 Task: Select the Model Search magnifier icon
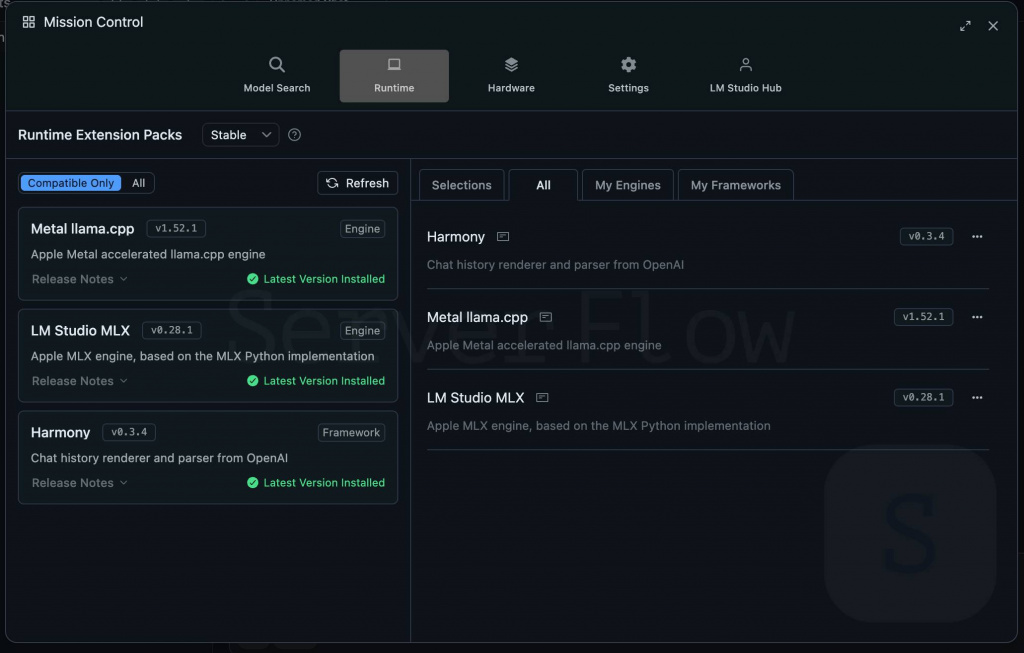pos(277,62)
